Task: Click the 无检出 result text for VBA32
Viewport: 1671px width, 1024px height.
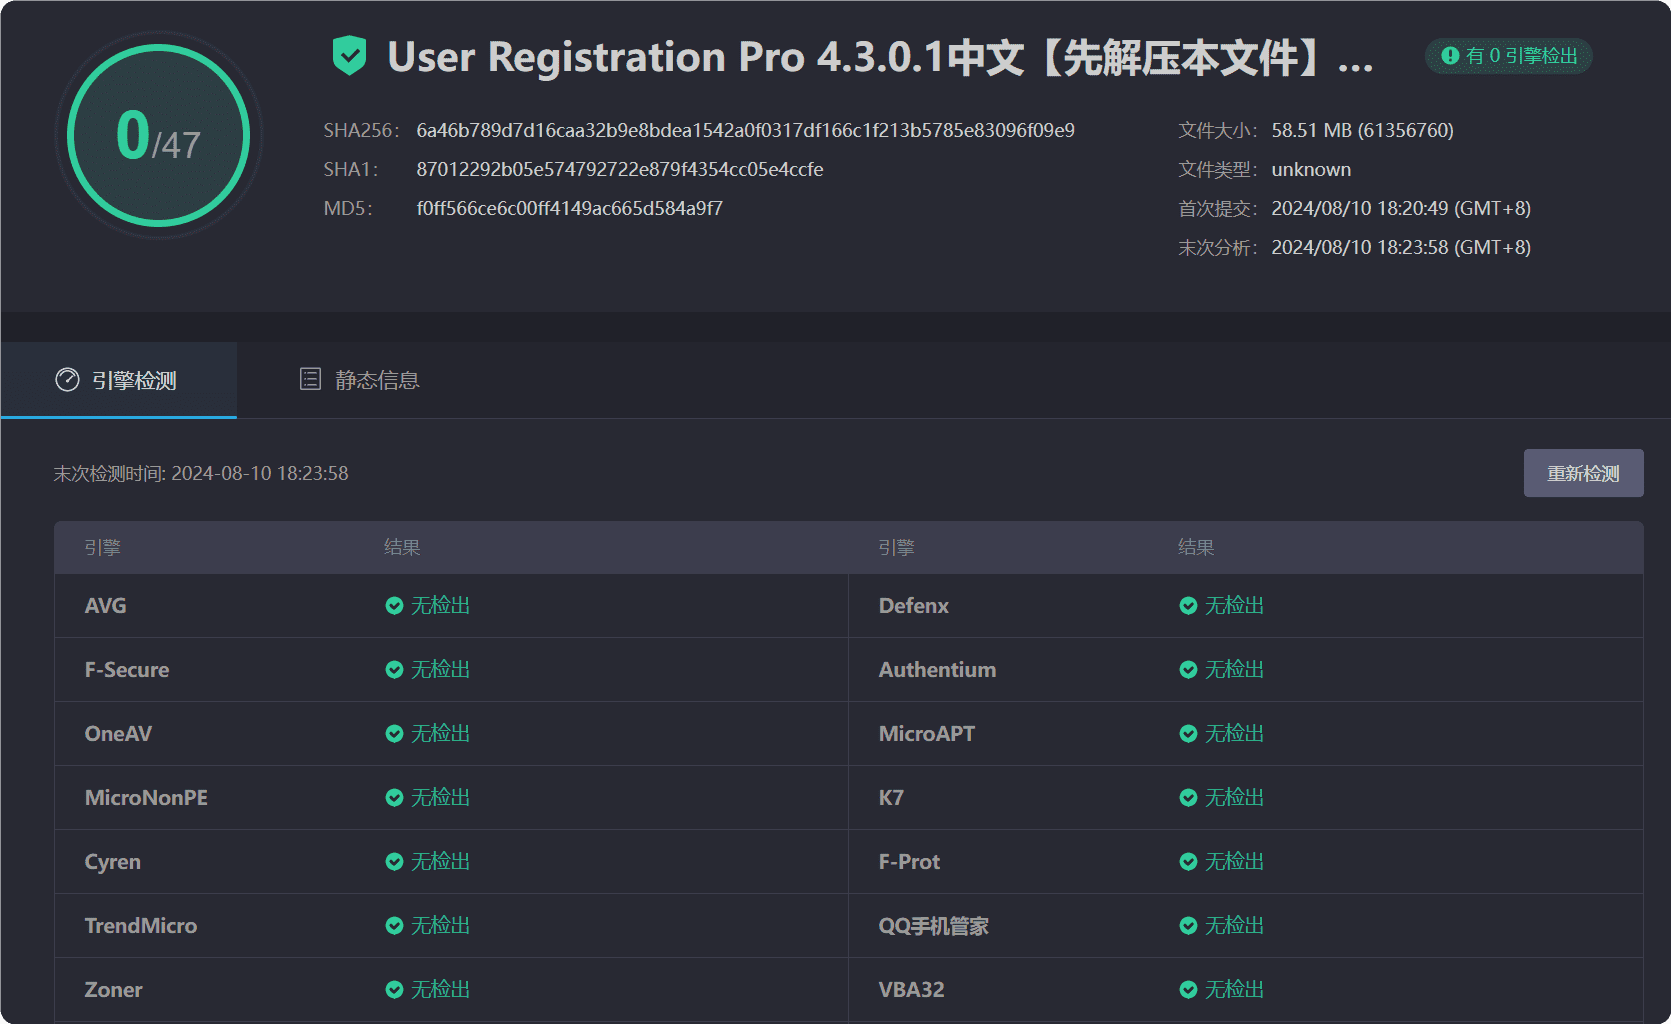Action: tap(1234, 990)
